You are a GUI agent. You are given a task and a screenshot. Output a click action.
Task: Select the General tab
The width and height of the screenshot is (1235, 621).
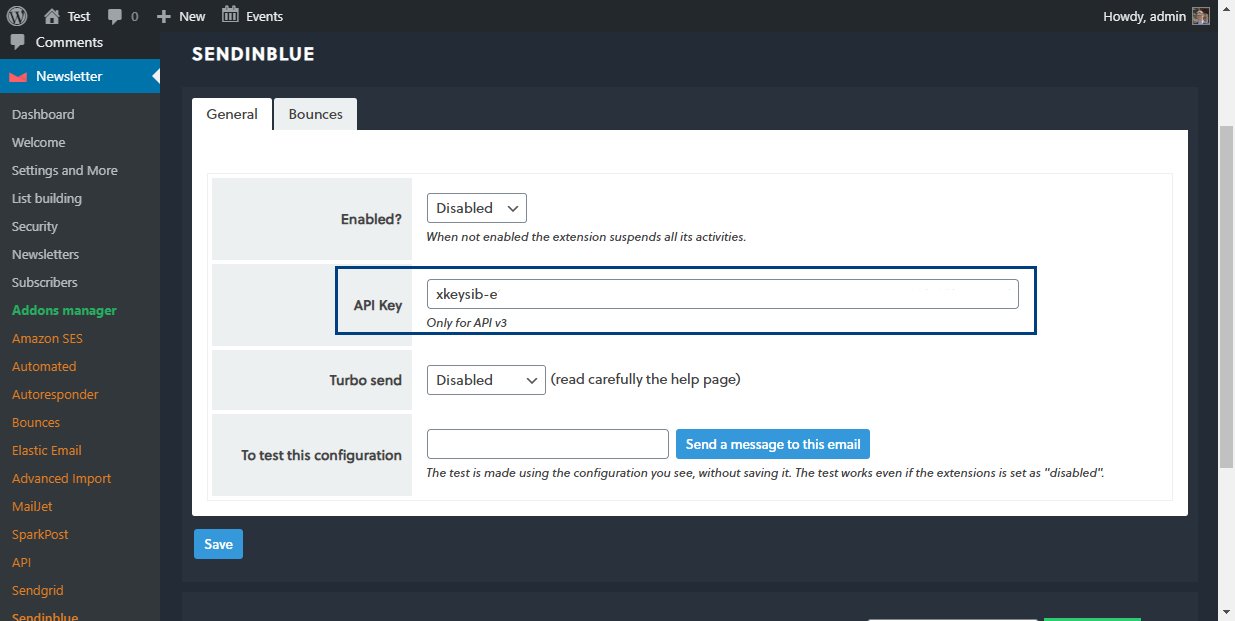coord(231,114)
